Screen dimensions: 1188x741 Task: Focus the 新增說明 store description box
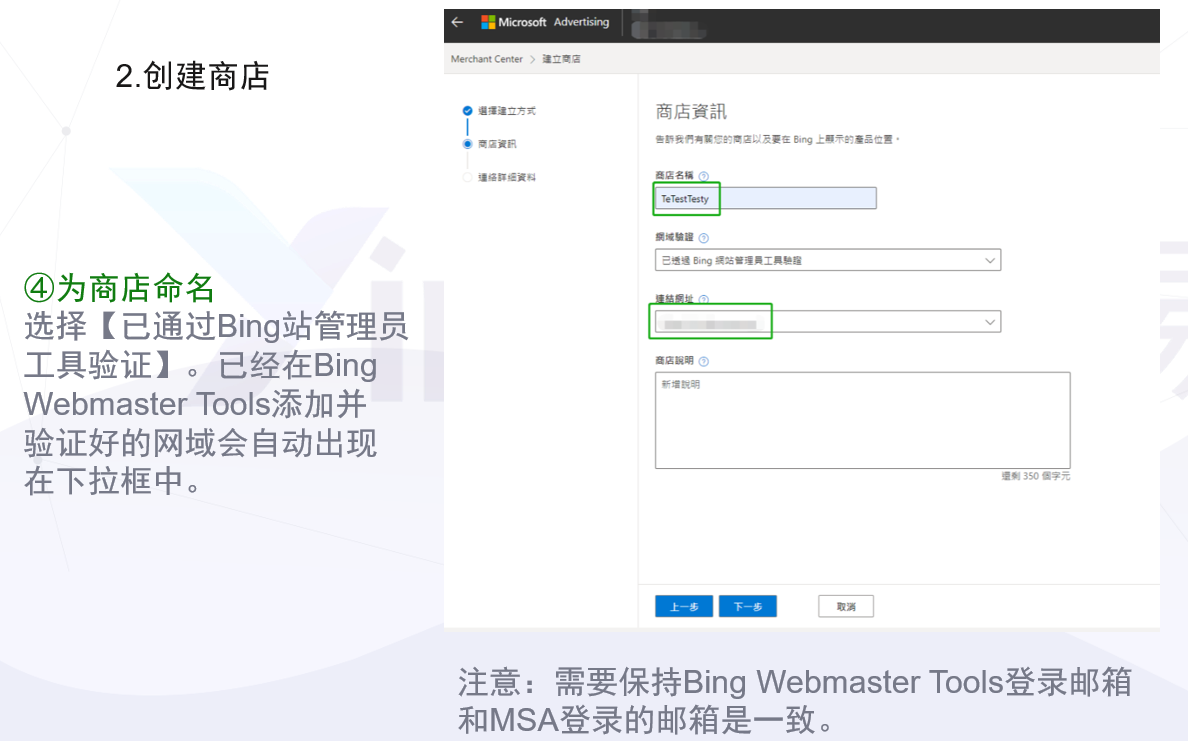(862, 420)
